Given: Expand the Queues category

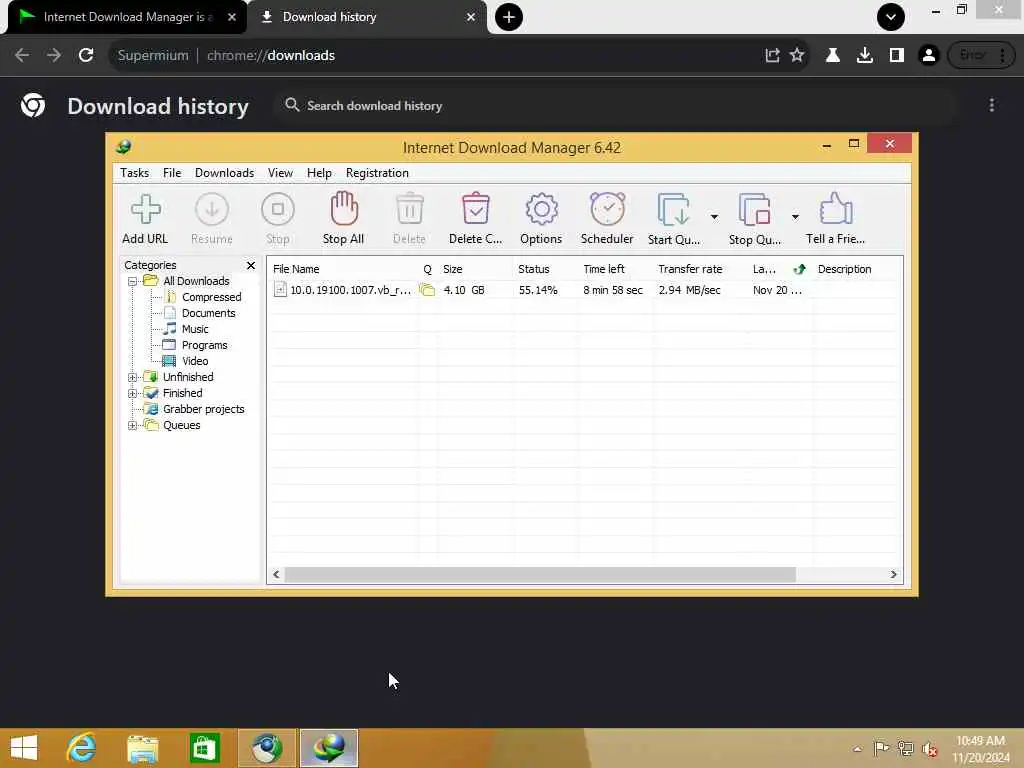Looking at the screenshot, I should [x=133, y=425].
